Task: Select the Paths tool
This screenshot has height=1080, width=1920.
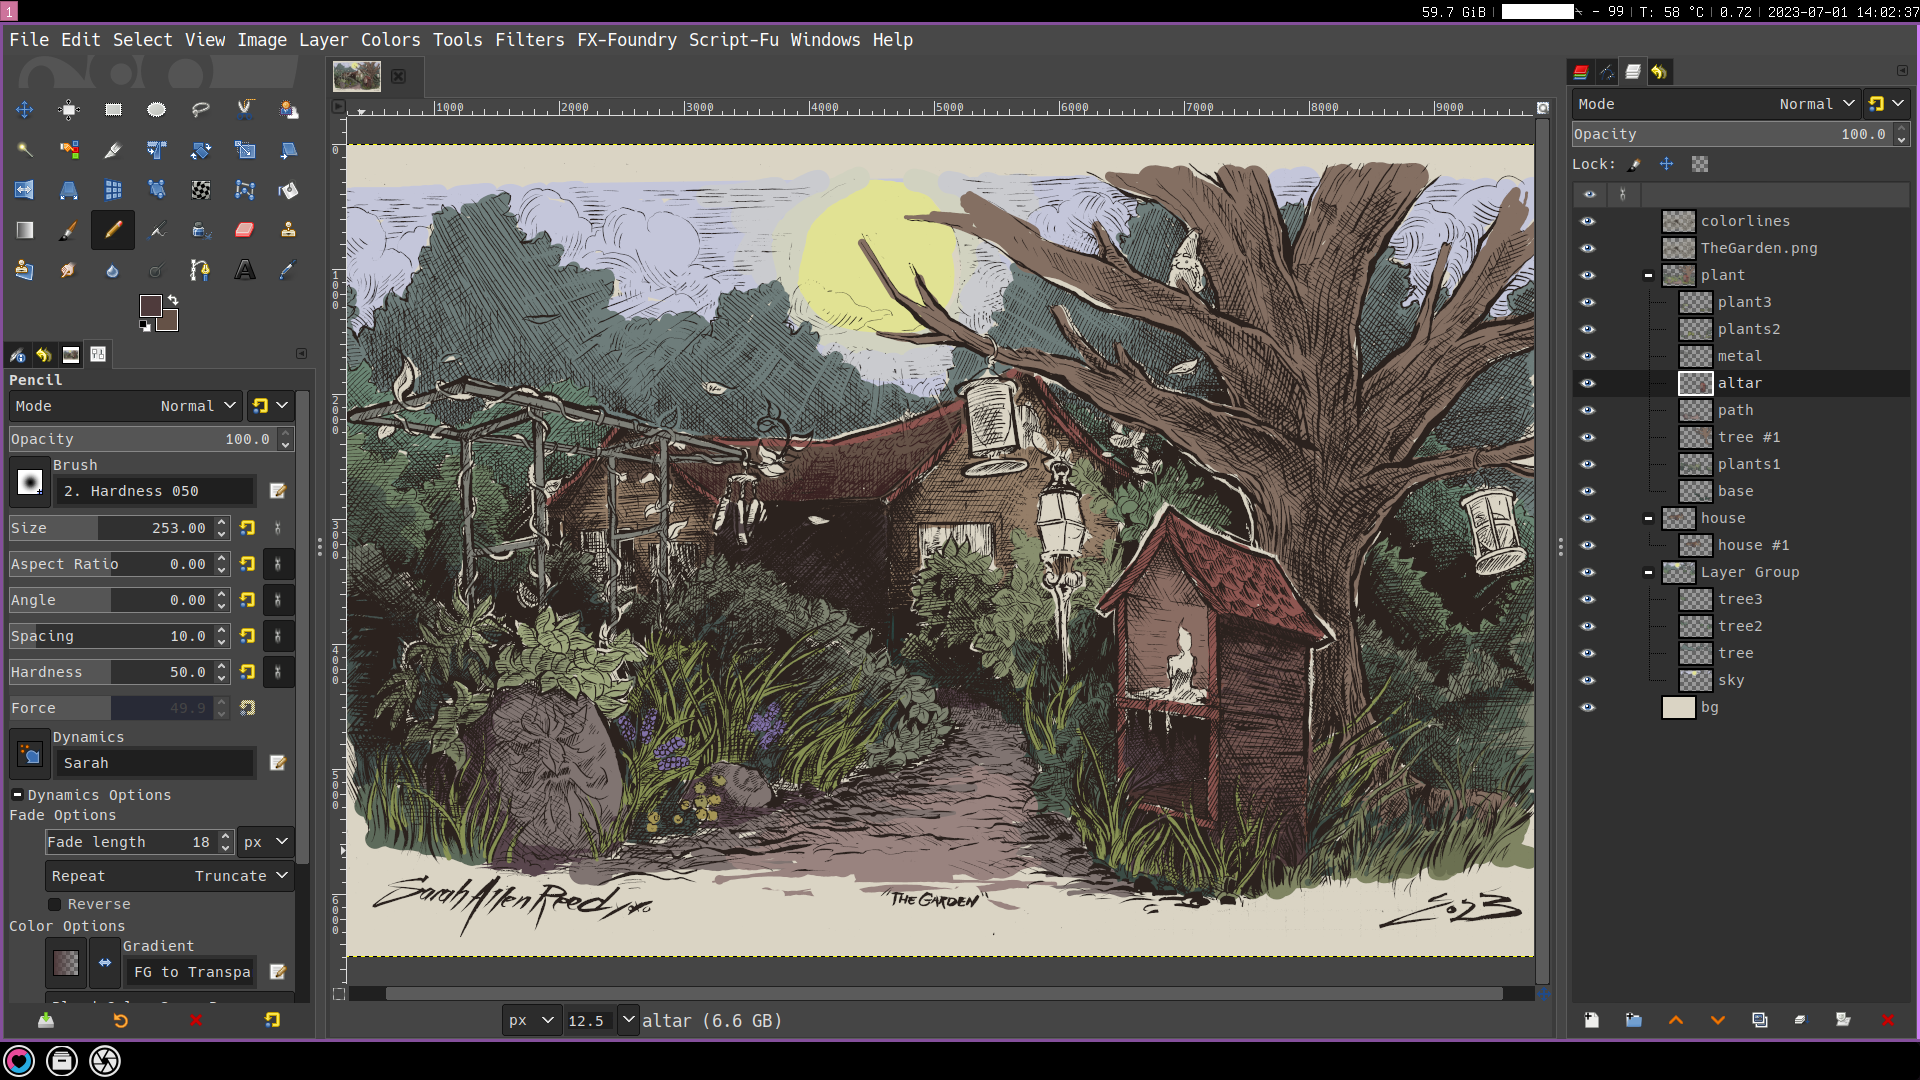Action: point(200,270)
